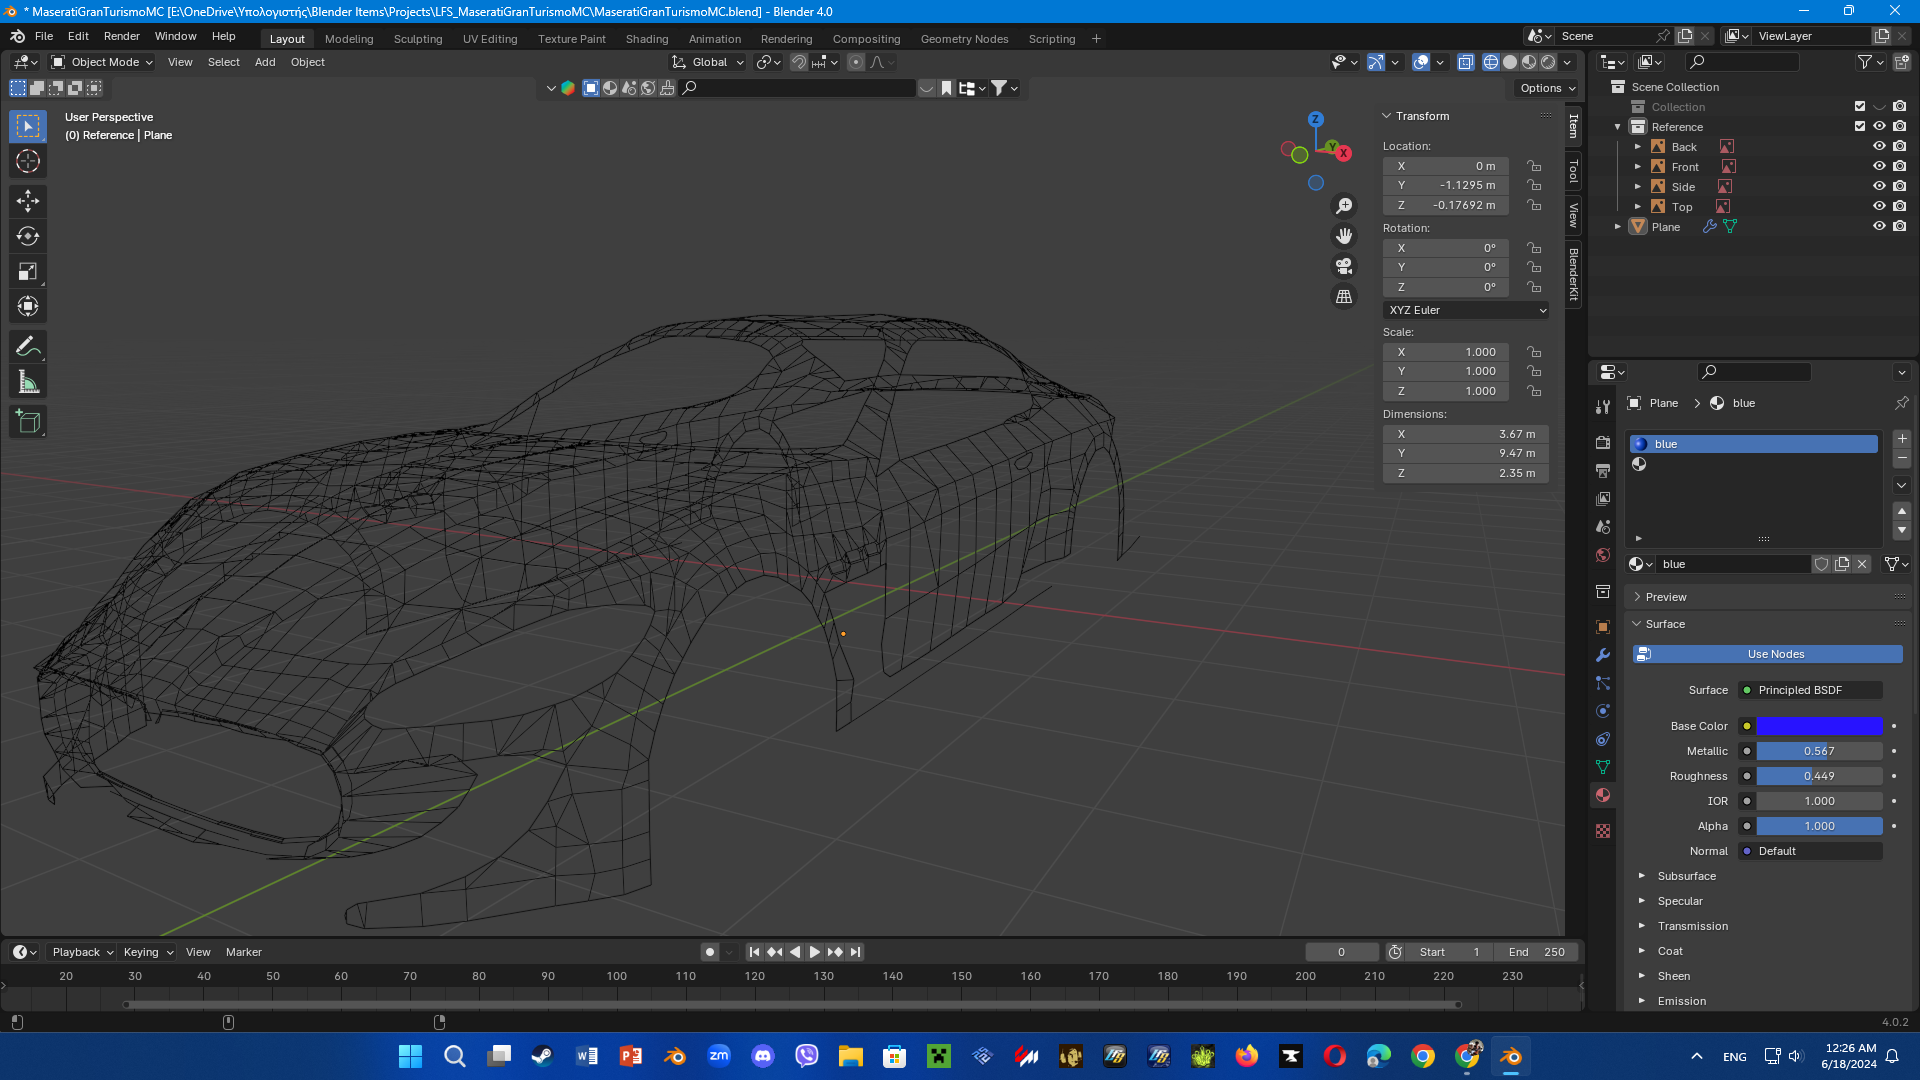
Task: Open the Modifiers wrench properties tab
Action: click(x=1603, y=655)
